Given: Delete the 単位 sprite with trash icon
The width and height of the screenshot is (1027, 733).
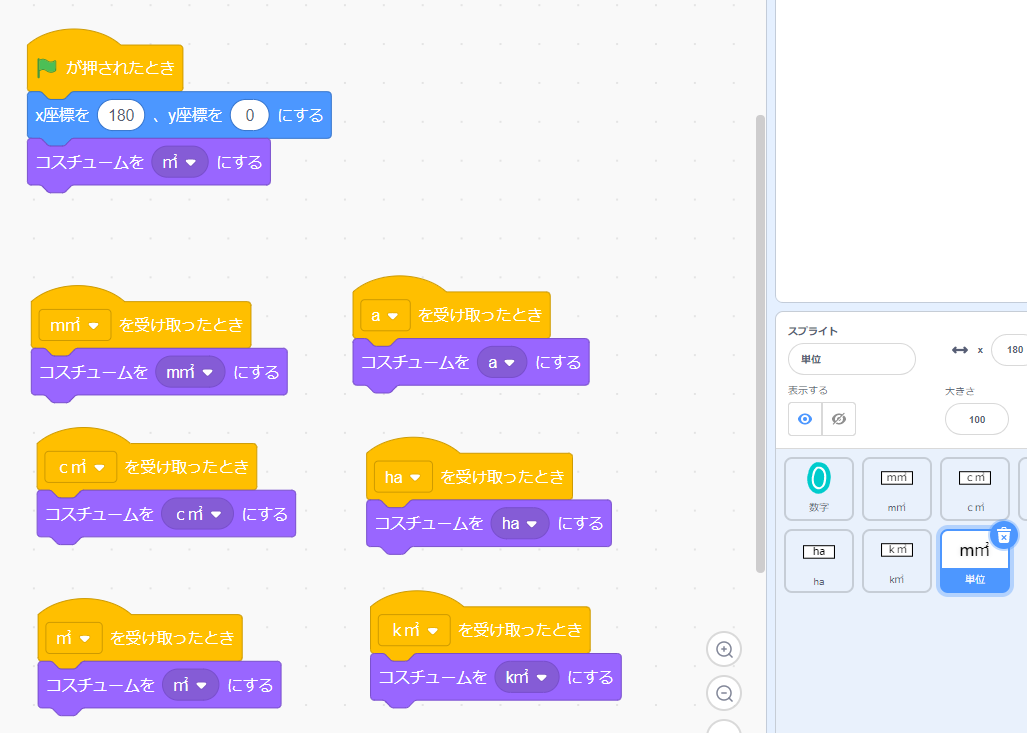Looking at the screenshot, I should tap(1004, 535).
